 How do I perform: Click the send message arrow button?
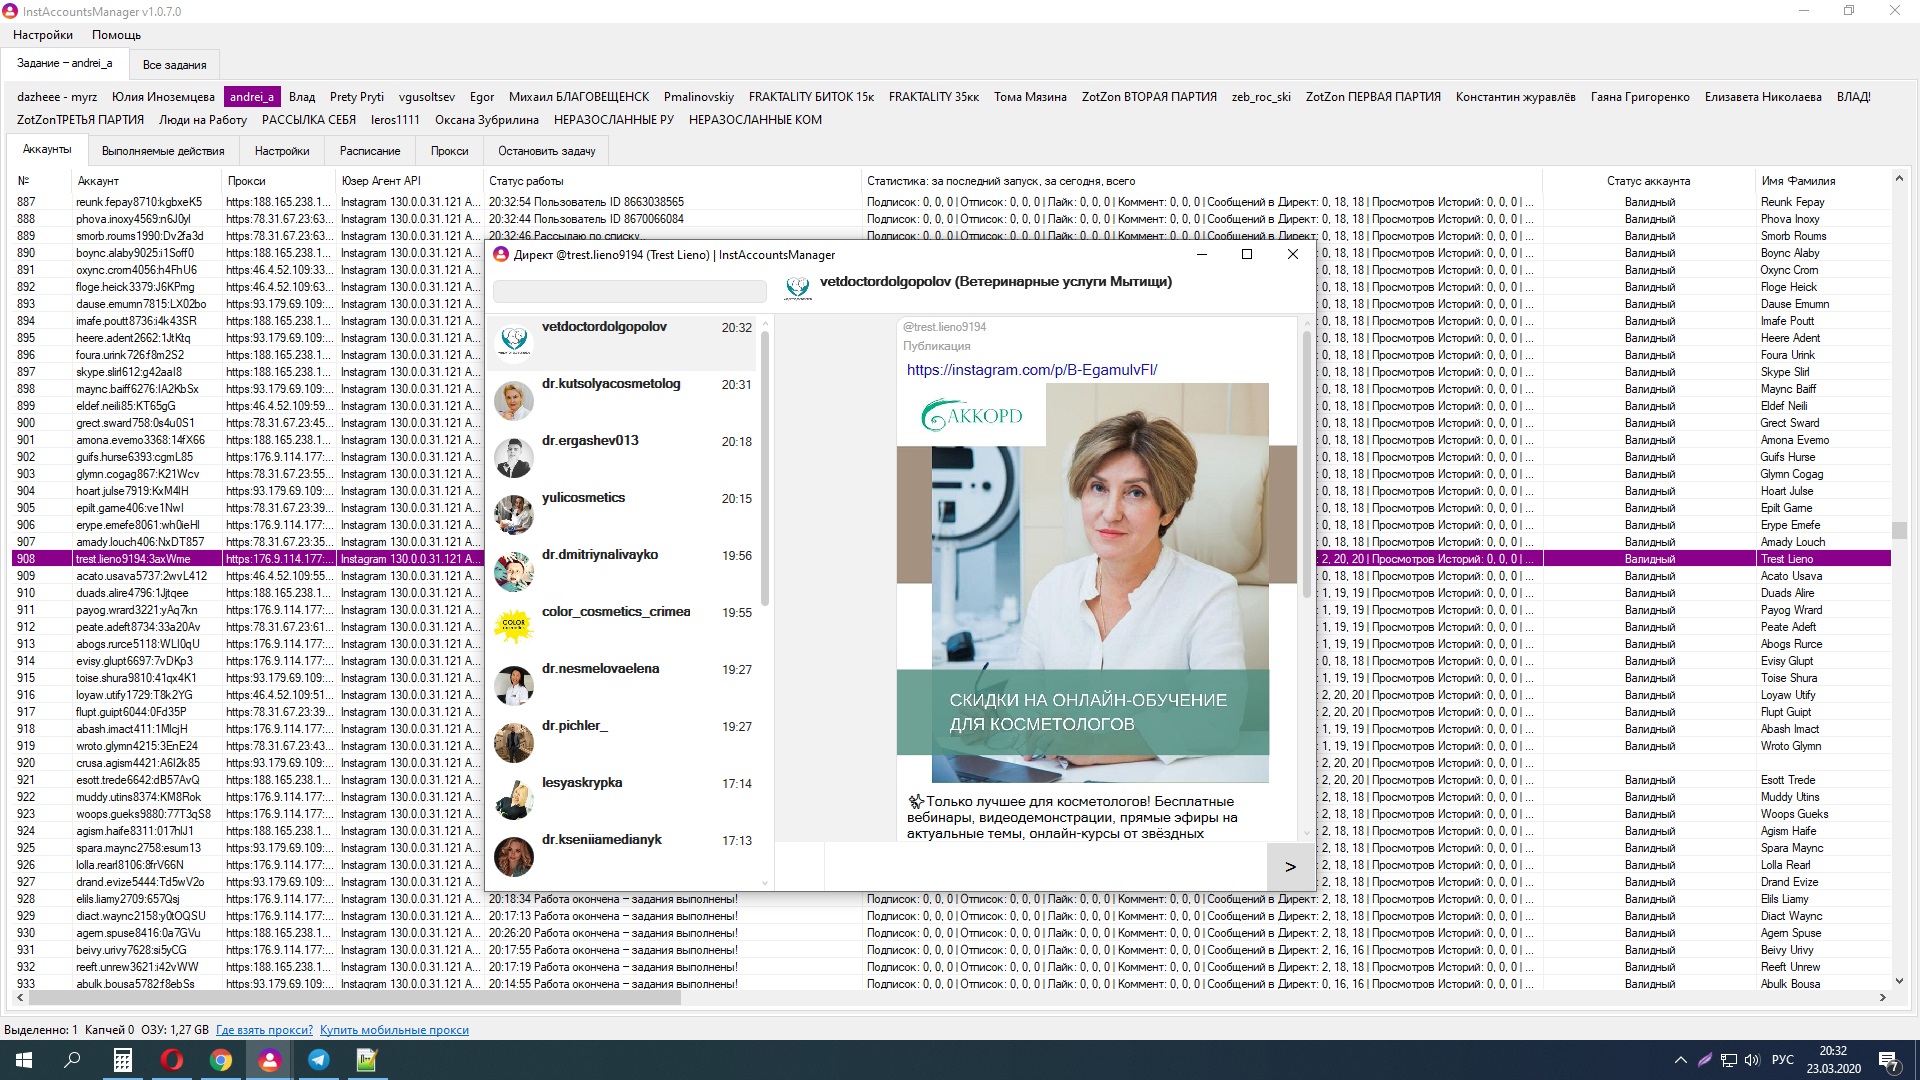tap(1290, 867)
